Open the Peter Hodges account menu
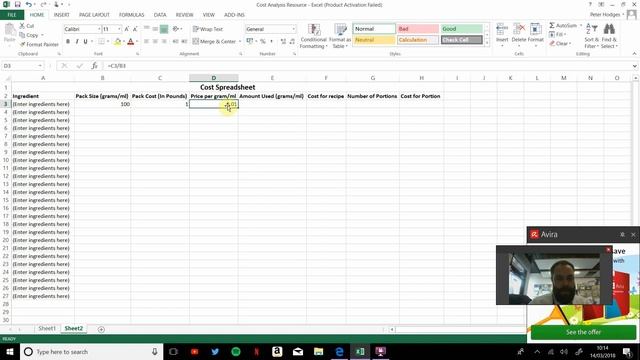 tap(606, 15)
